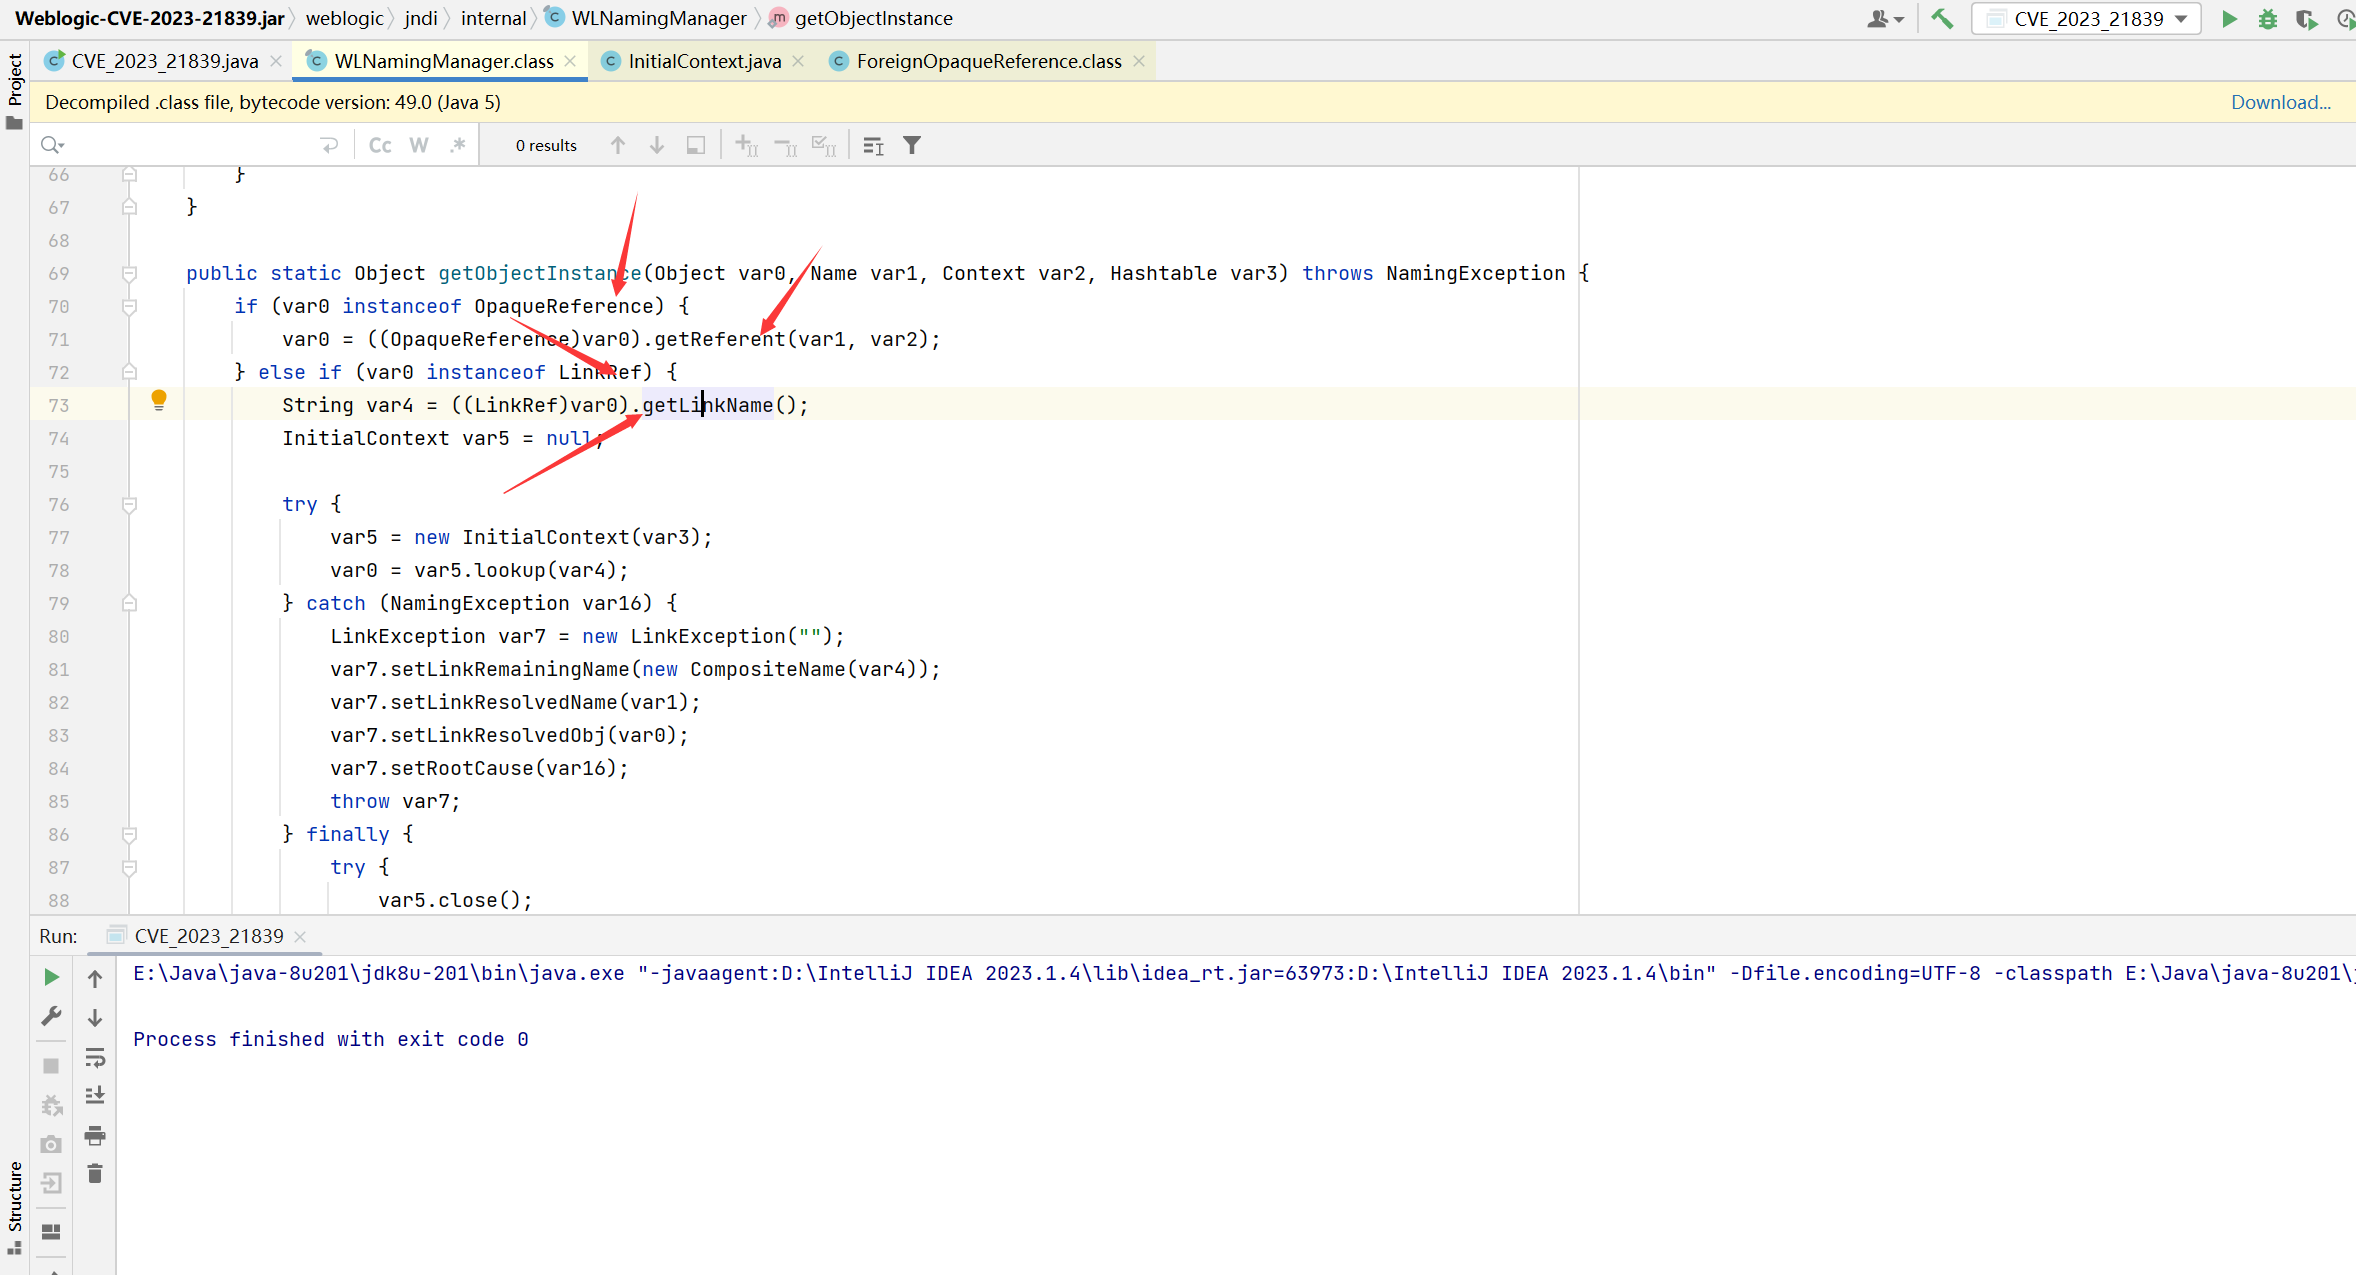Toggle whole Words (W) search option
This screenshot has width=2356, height=1275.
click(419, 146)
